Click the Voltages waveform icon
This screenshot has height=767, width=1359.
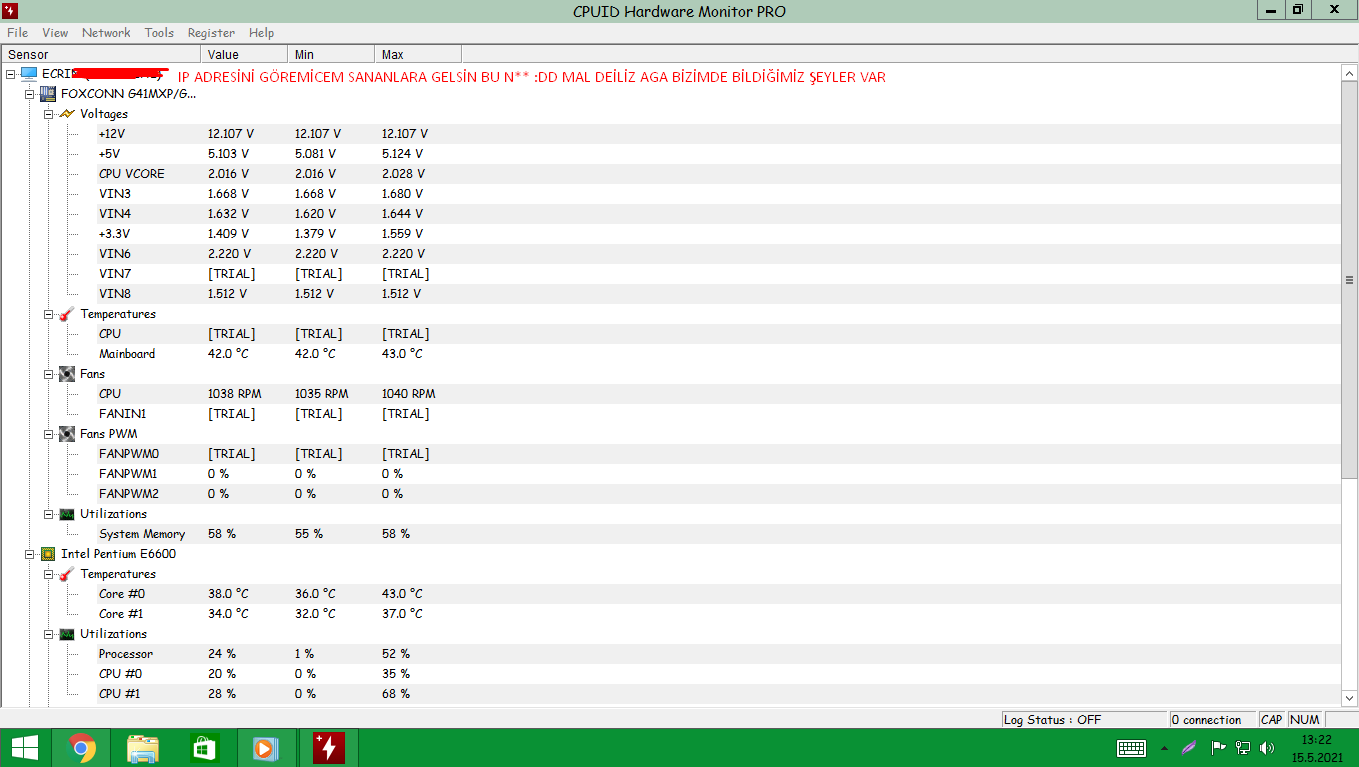67,114
